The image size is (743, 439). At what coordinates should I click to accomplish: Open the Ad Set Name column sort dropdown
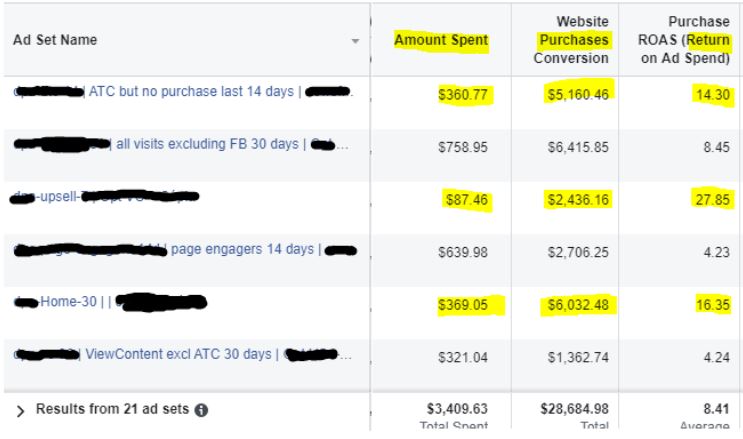[x=355, y=41]
